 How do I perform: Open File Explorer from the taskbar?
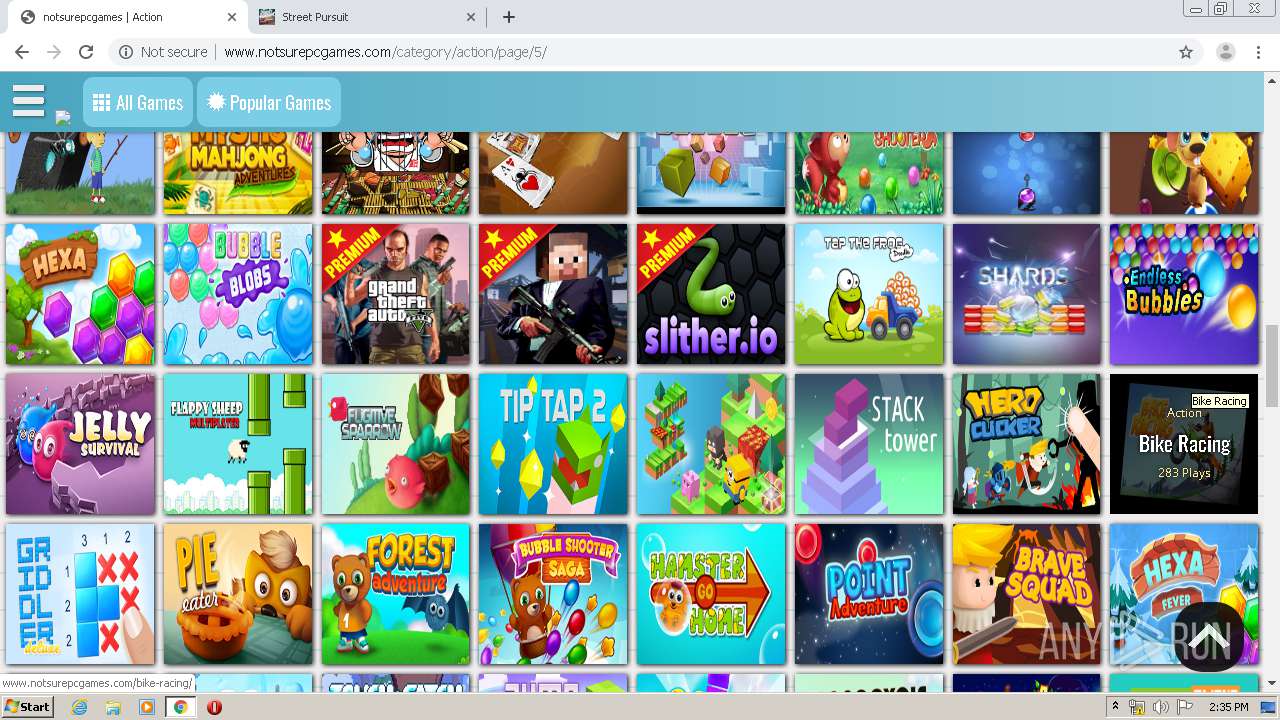(113, 707)
